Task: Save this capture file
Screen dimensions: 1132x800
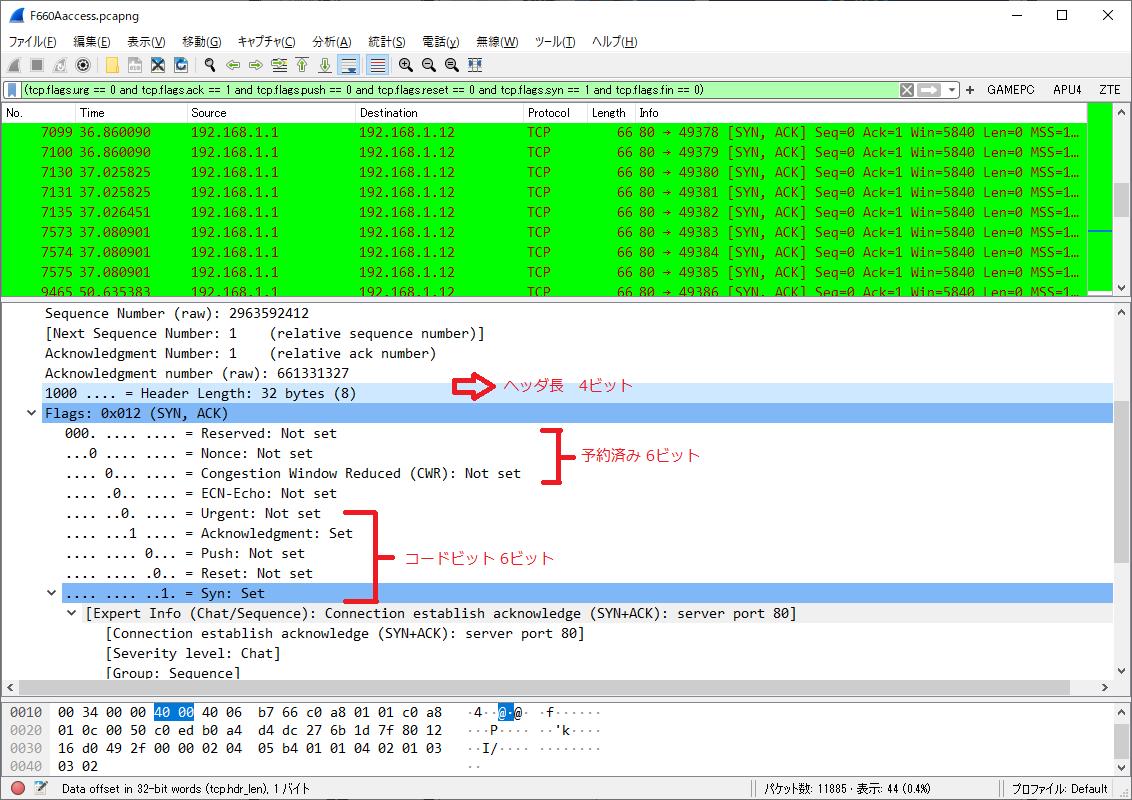Action: point(135,65)
